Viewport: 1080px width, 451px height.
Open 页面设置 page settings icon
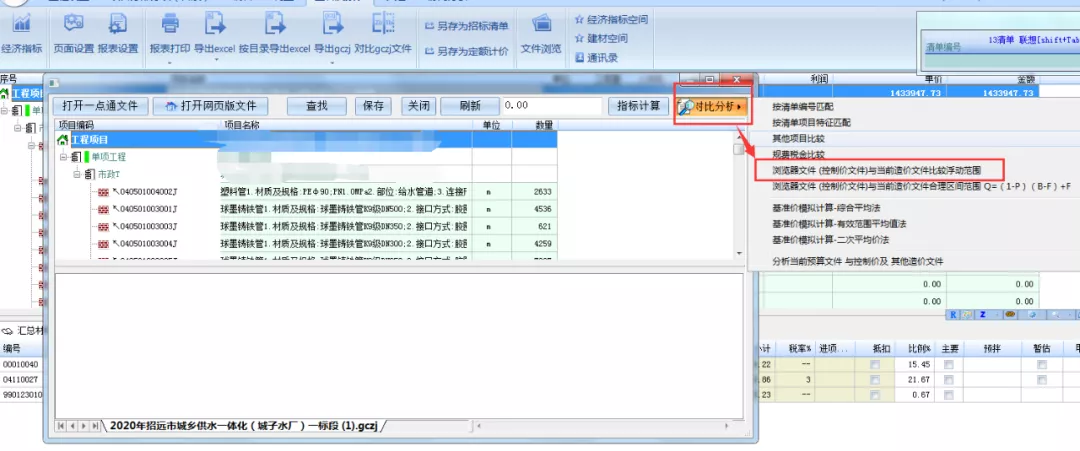click(x=73, y=25)
